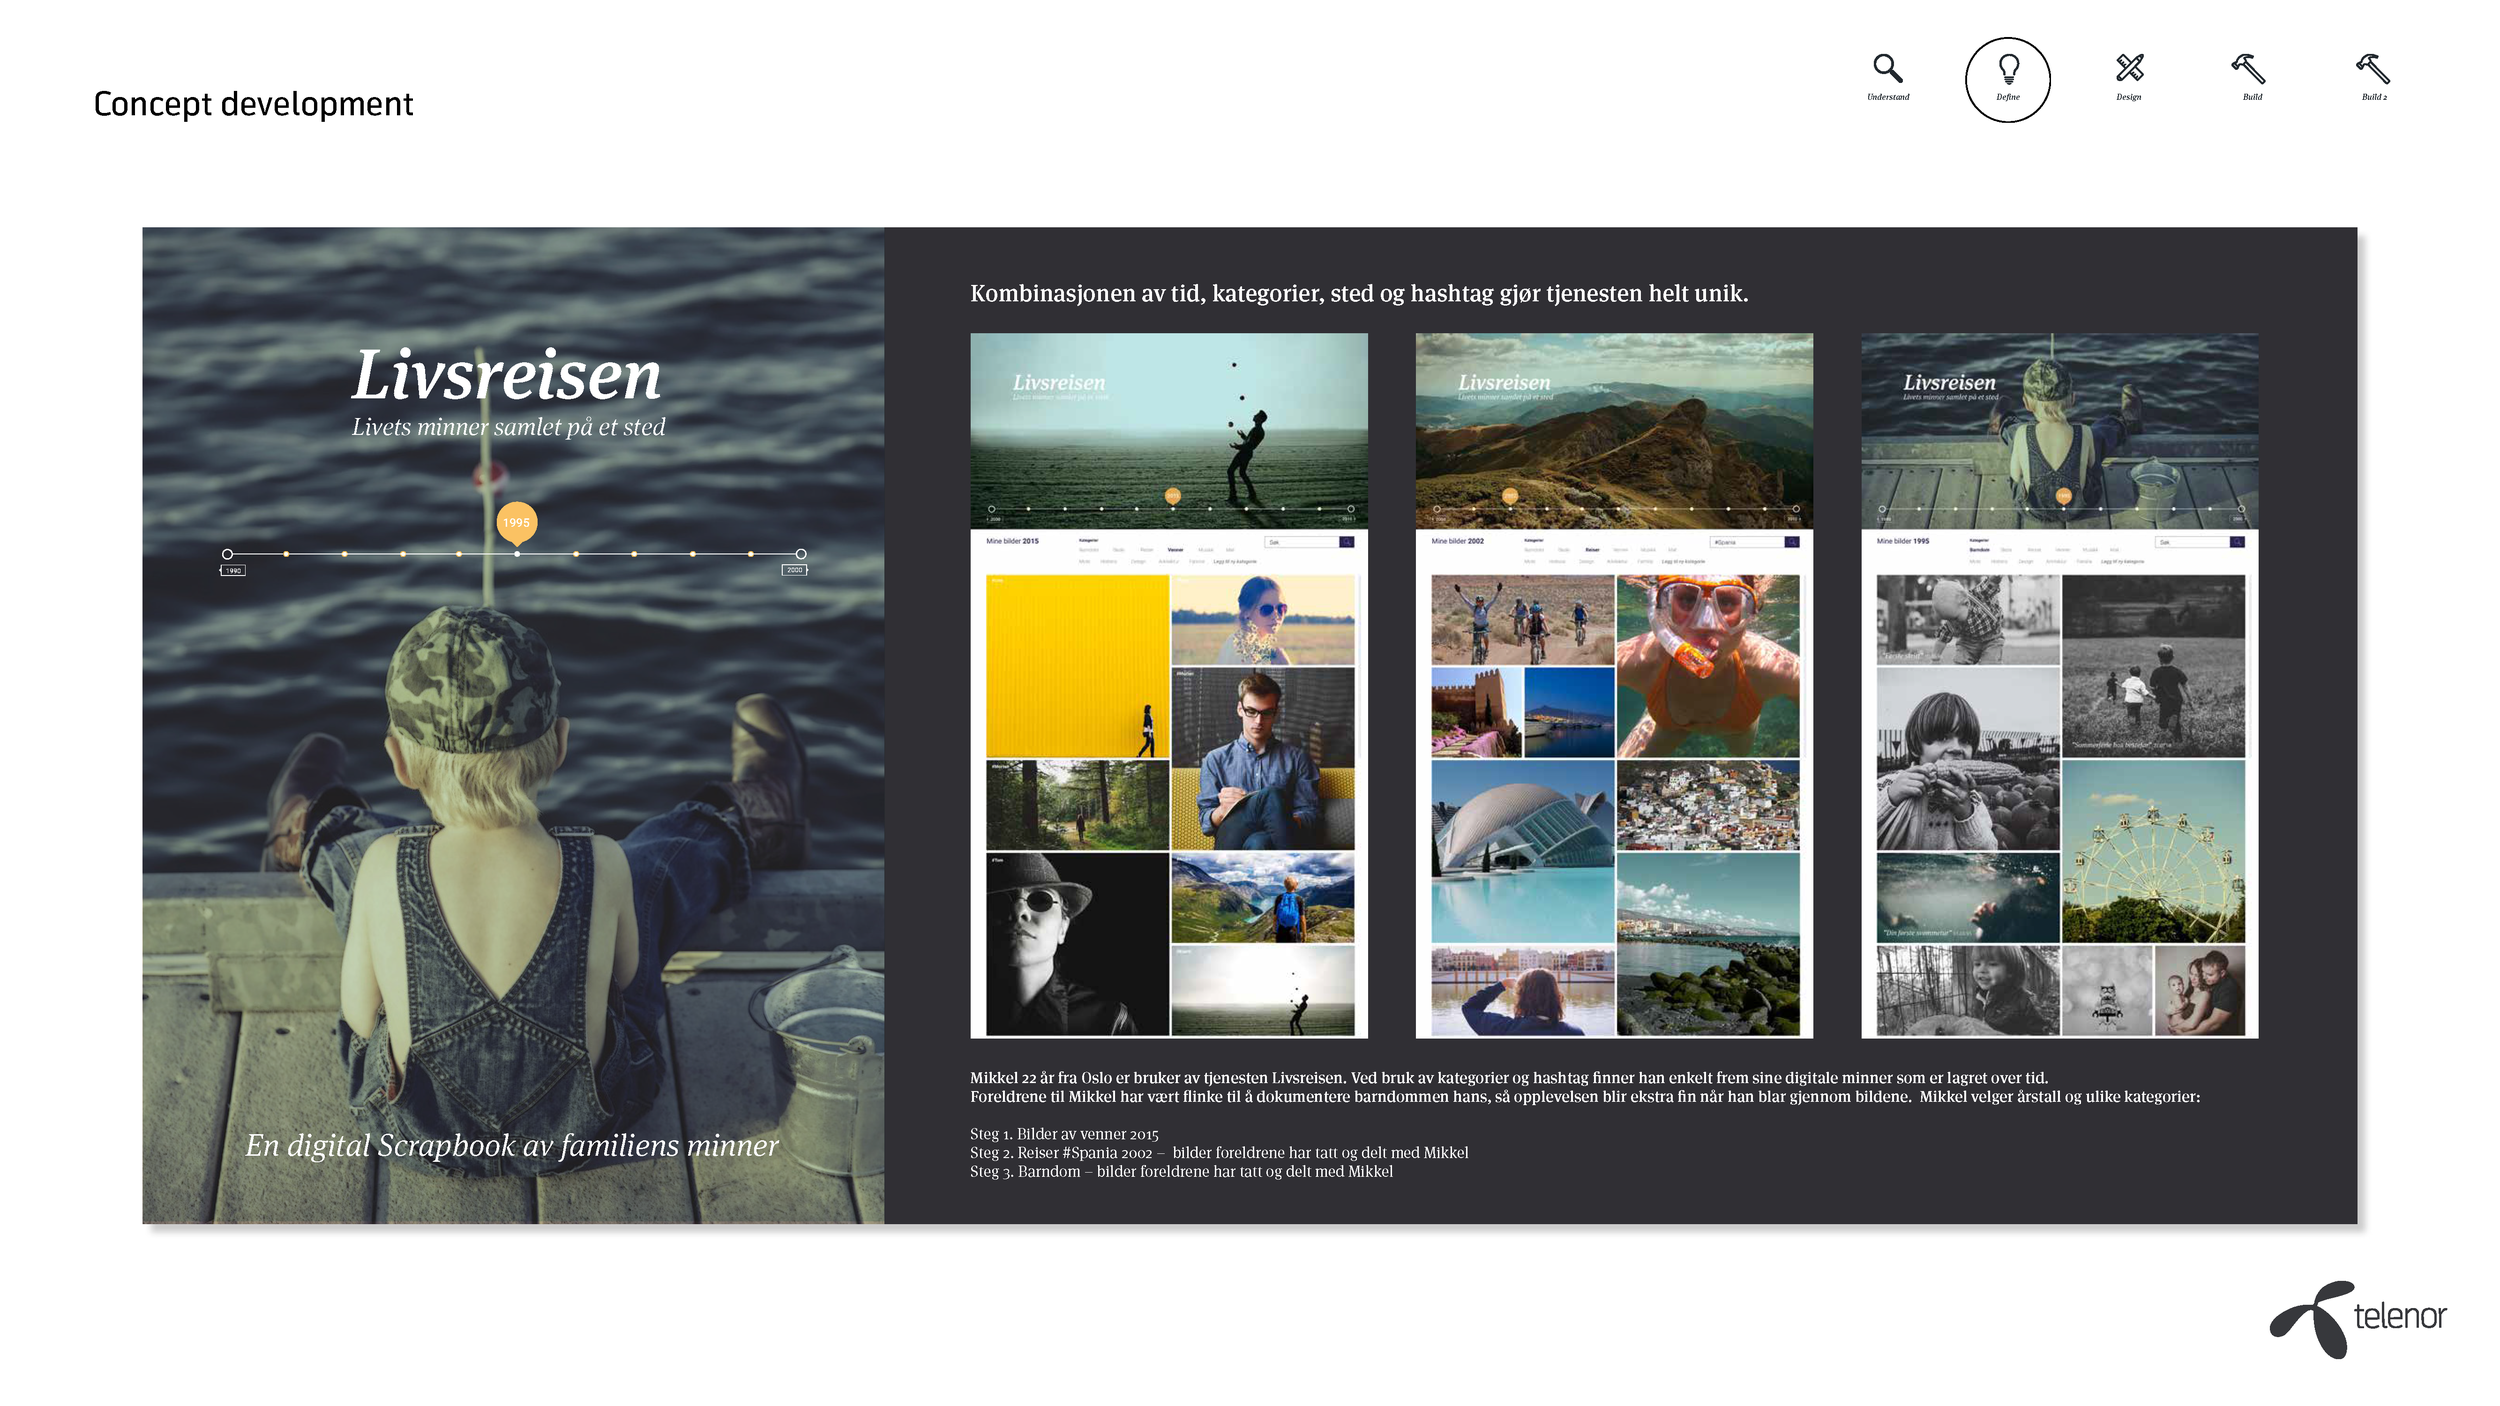Select the Reiser category in 2002 mockup
2500x1406 pixels.
tap(1592, 550)
